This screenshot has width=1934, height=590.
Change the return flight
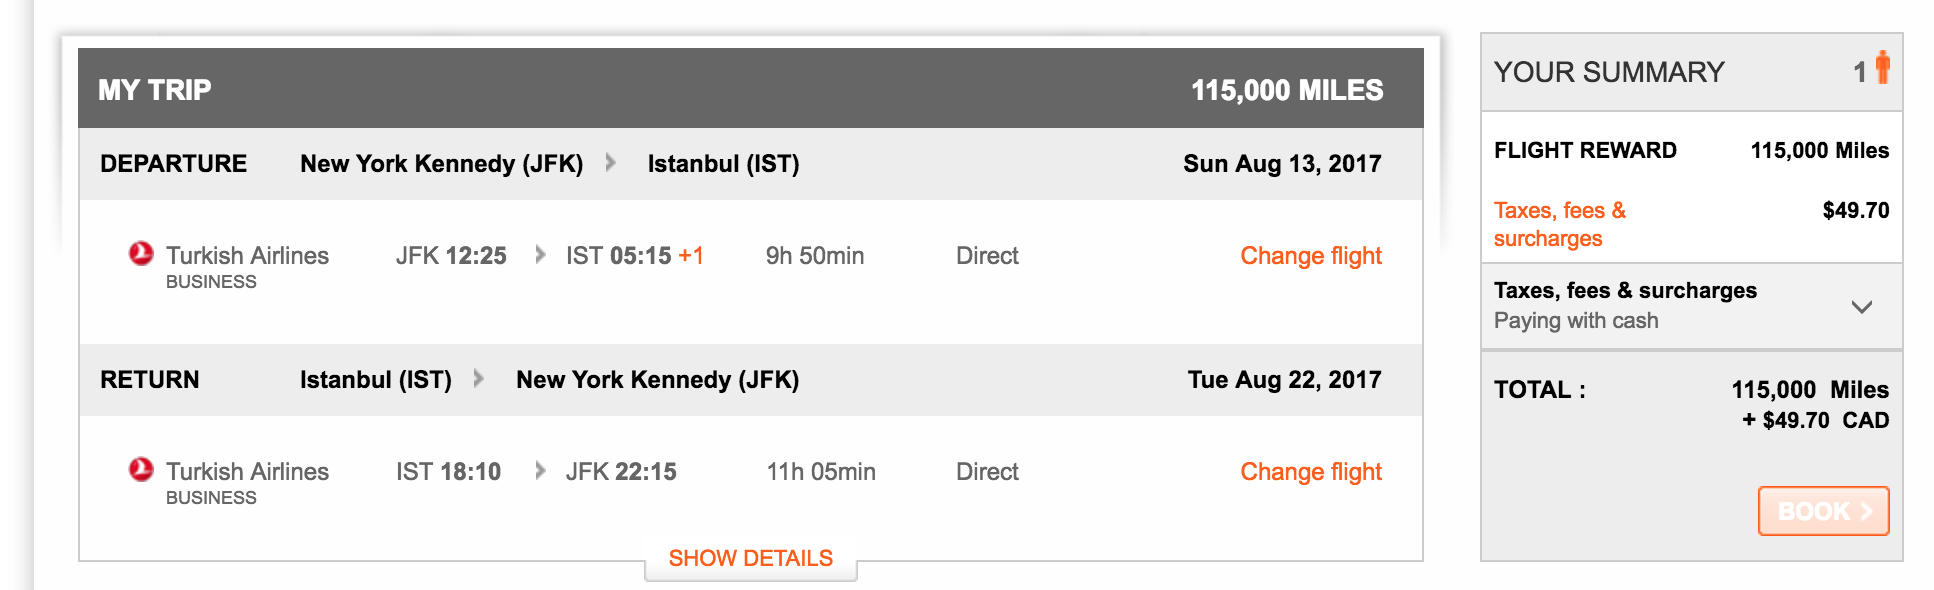pyautogui.click(x=1311, y=472)
